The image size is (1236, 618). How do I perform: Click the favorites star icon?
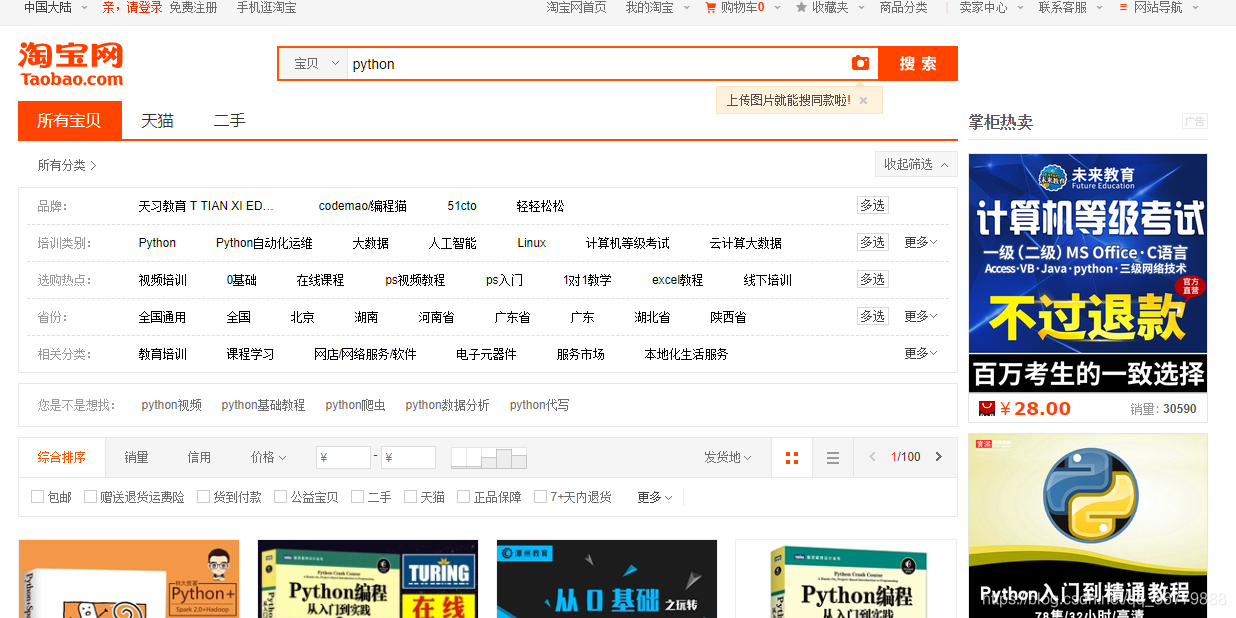(801, 7)
